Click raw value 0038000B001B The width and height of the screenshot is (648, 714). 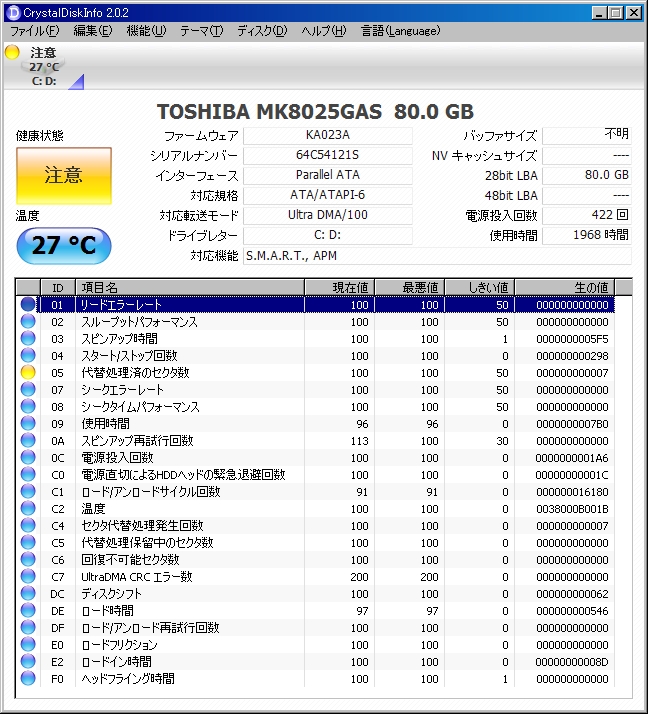click(572, 509)
